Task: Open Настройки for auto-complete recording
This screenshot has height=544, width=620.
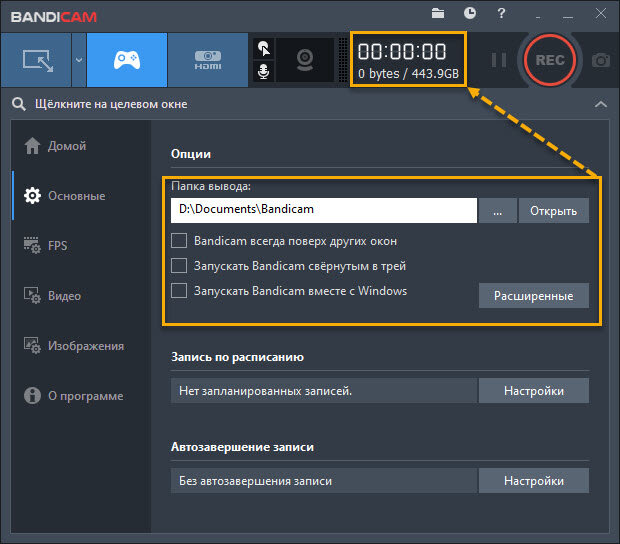Action: [x=534, y=480]
